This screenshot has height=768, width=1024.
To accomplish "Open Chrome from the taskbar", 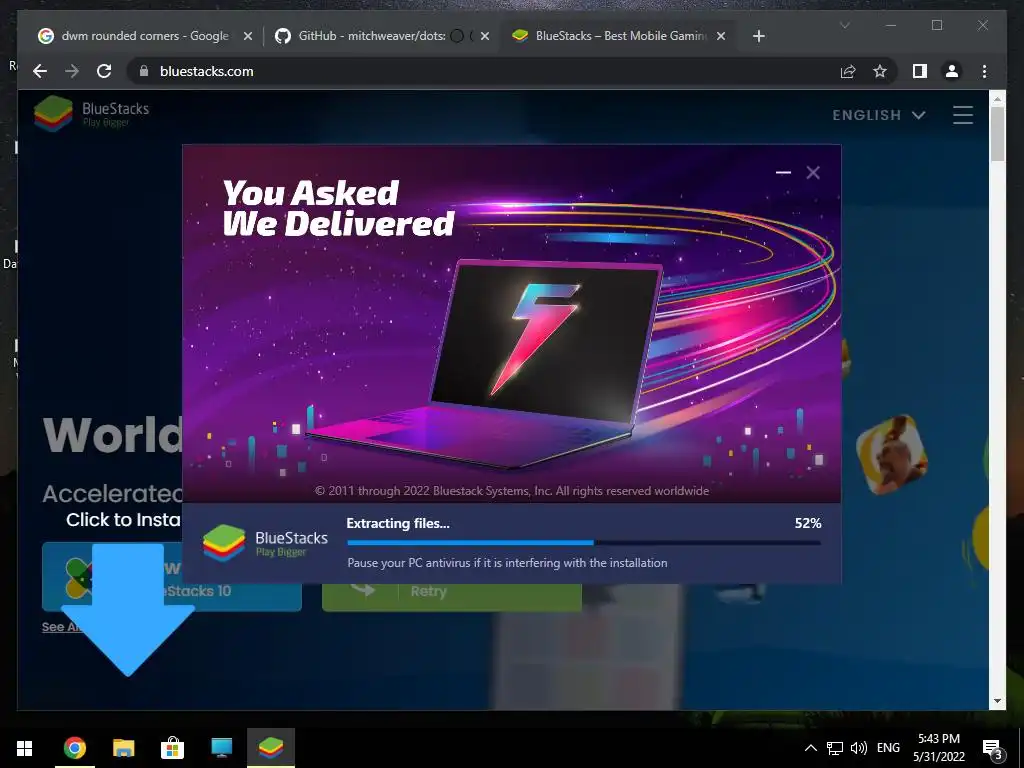I will point(74,748).
